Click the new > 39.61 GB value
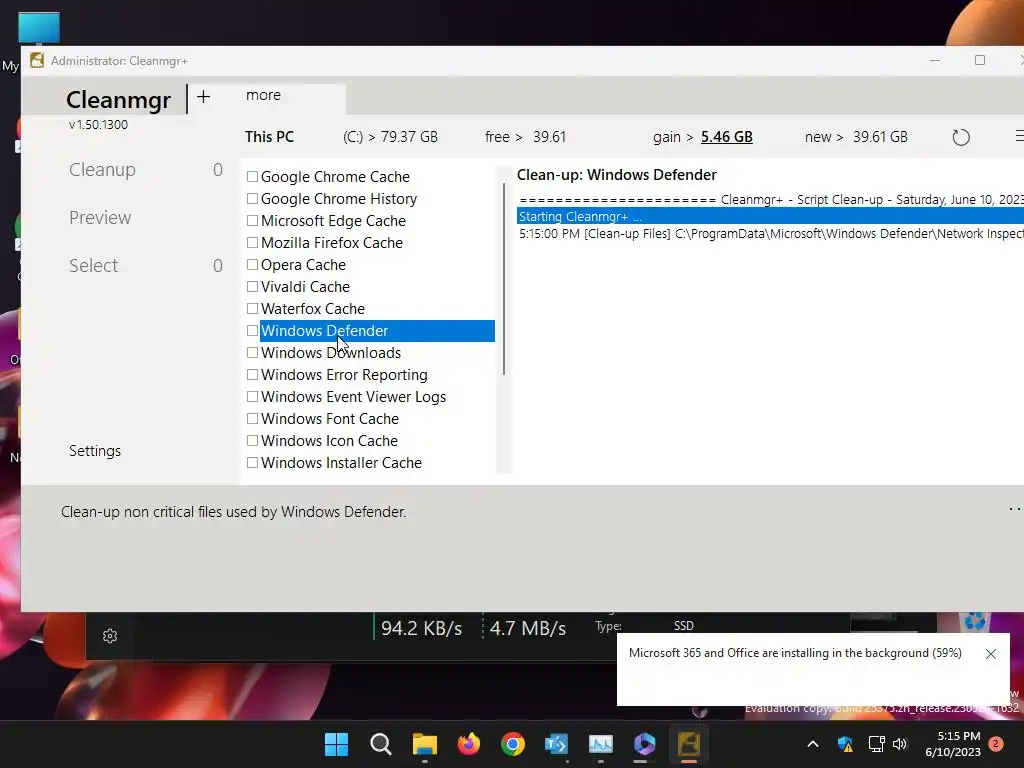 856,137
